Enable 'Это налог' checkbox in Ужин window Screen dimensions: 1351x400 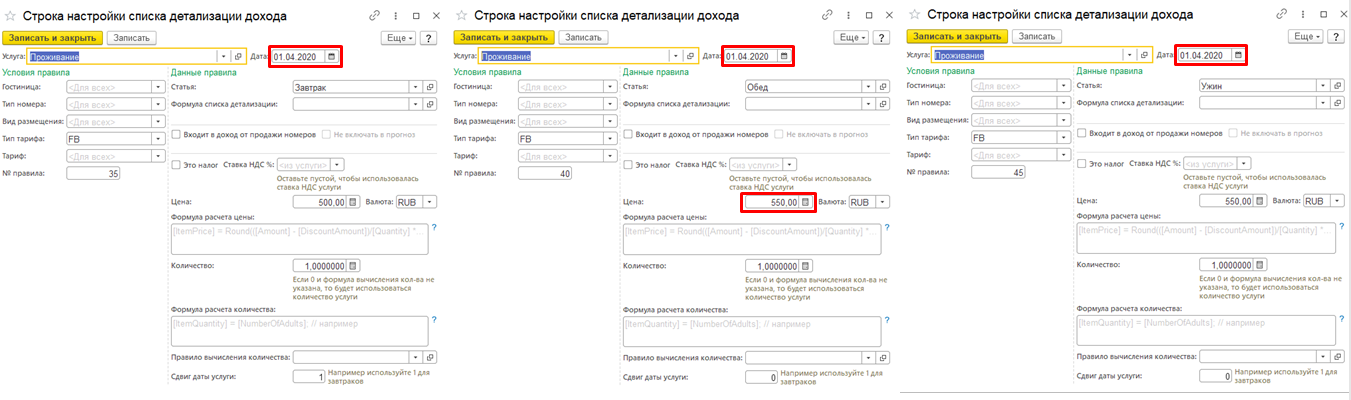1082,163
